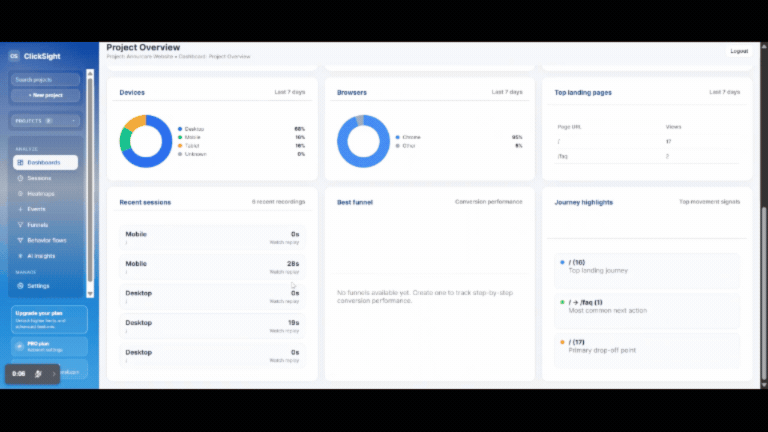Expand the chevron on the recording widget

pos(54,373)
